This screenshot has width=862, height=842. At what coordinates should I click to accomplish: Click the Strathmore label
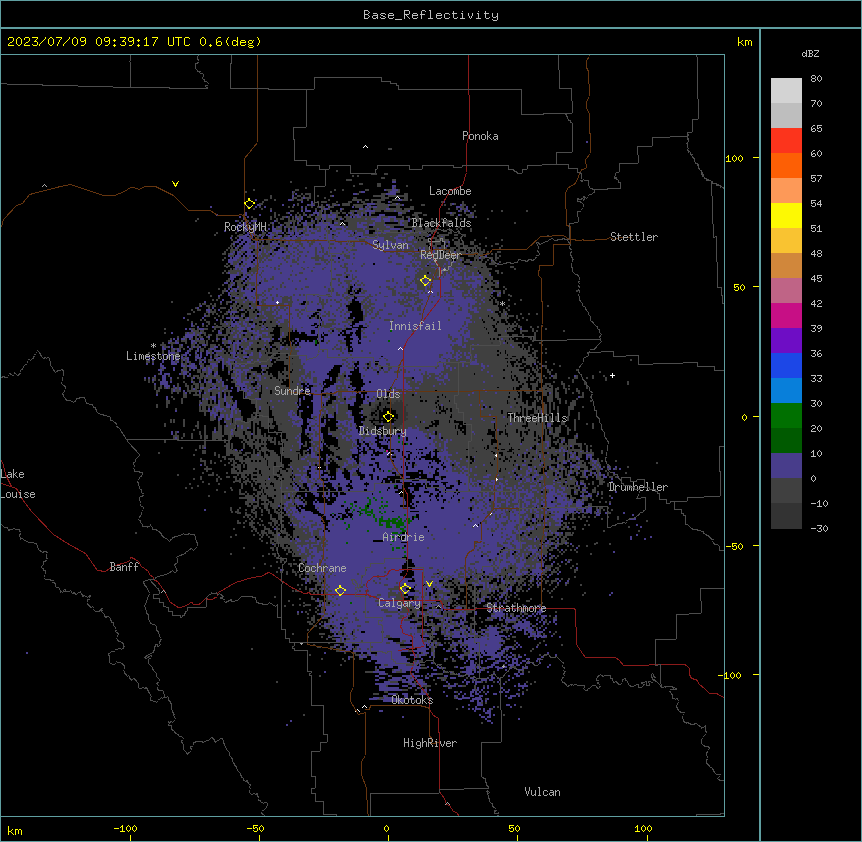516,608
